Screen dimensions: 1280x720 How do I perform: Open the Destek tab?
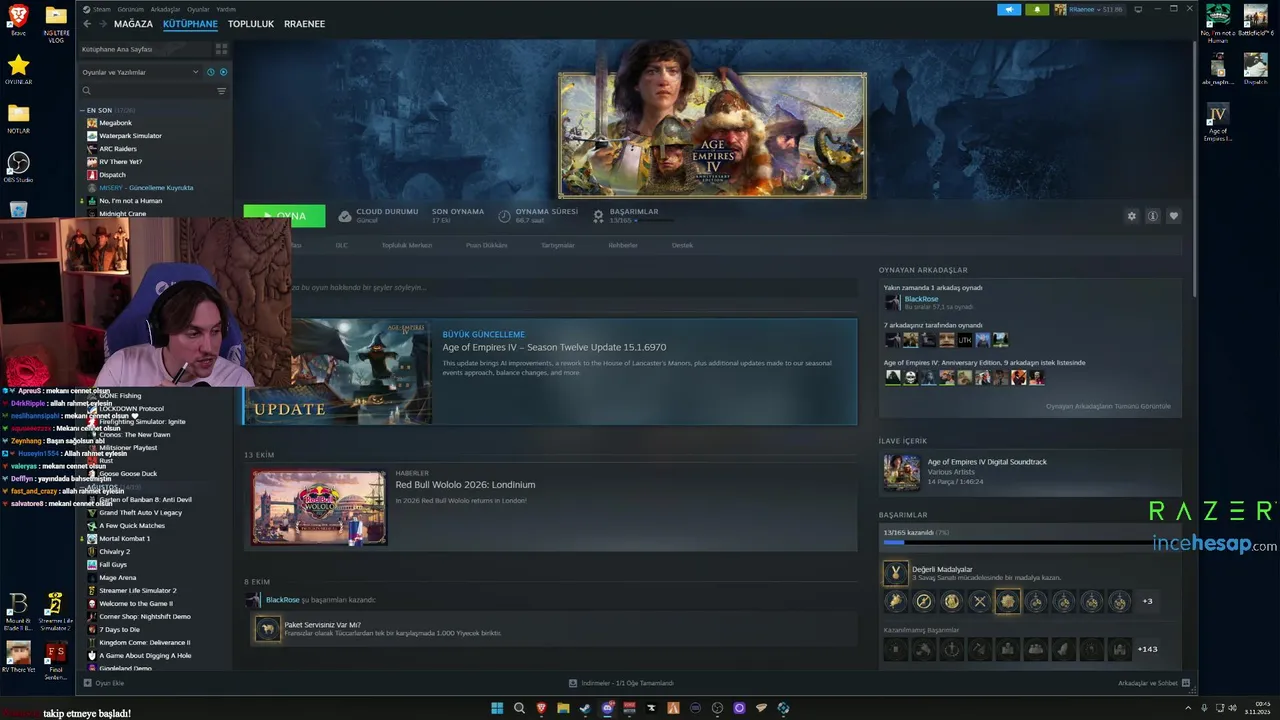click(682, 245)
